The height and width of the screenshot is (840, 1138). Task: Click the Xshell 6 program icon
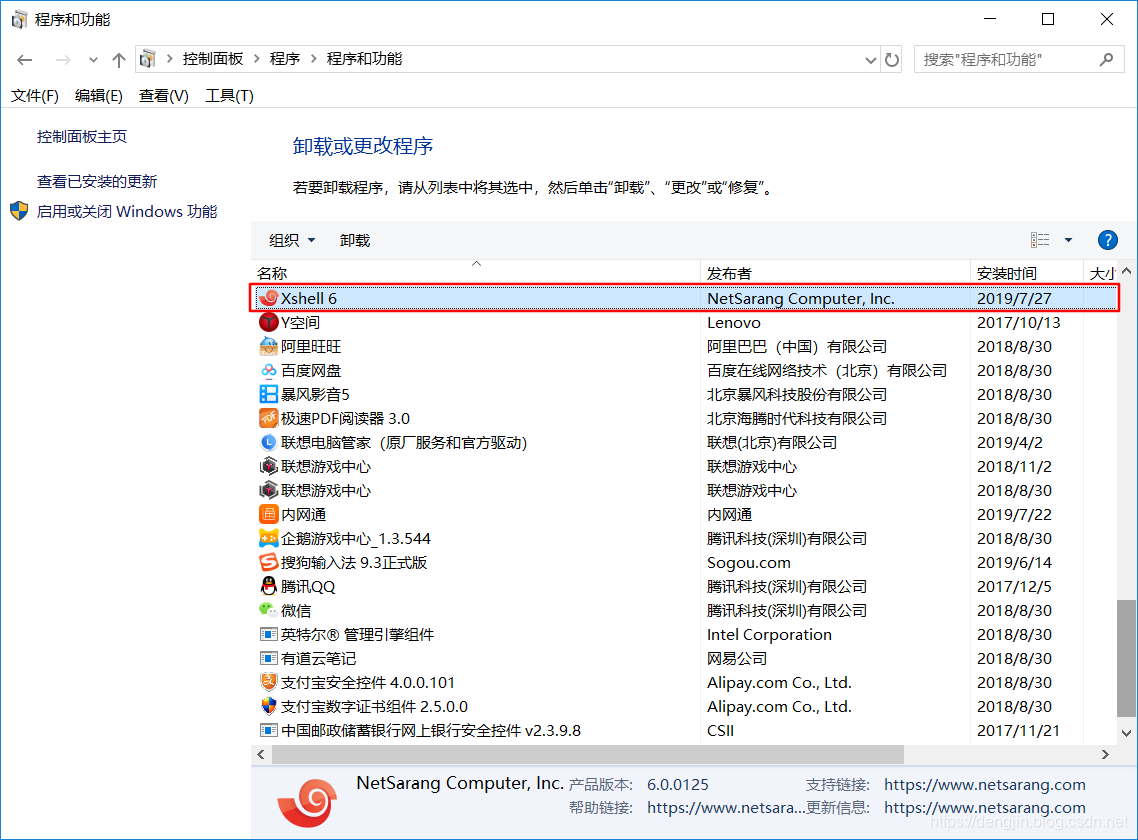coord(269,298)
